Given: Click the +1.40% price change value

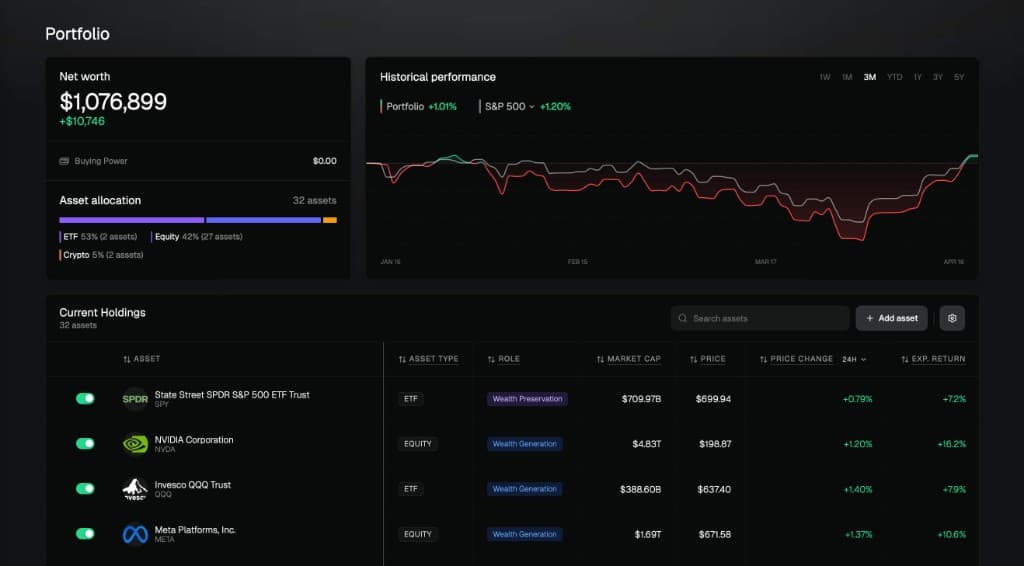Looking at the screenshot, I should [857, 489].
